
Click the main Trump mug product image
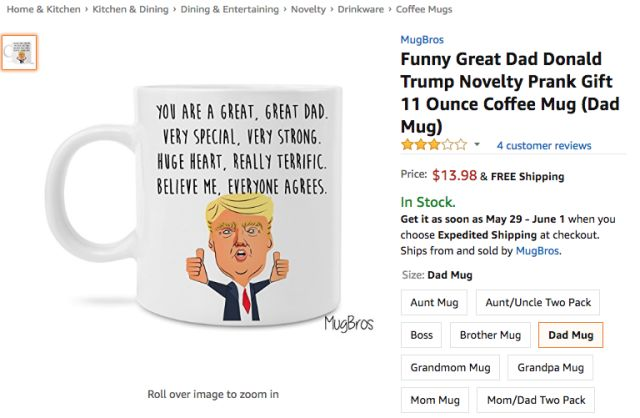(209, 206)
